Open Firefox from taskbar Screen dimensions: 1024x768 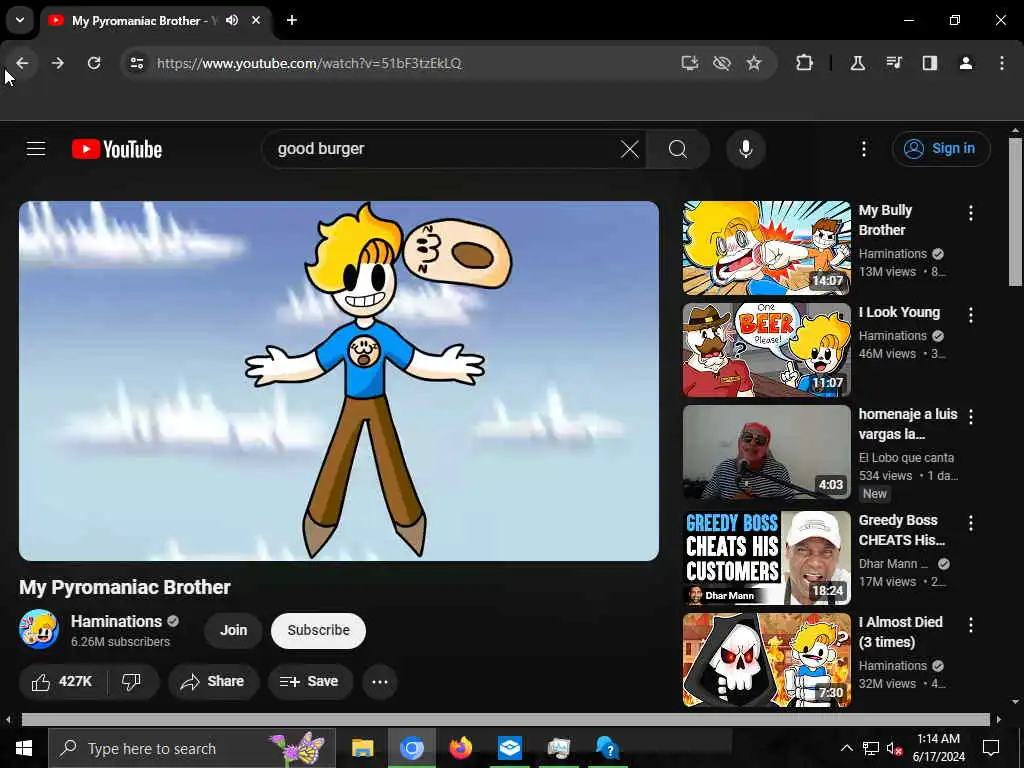coord(460,748)
